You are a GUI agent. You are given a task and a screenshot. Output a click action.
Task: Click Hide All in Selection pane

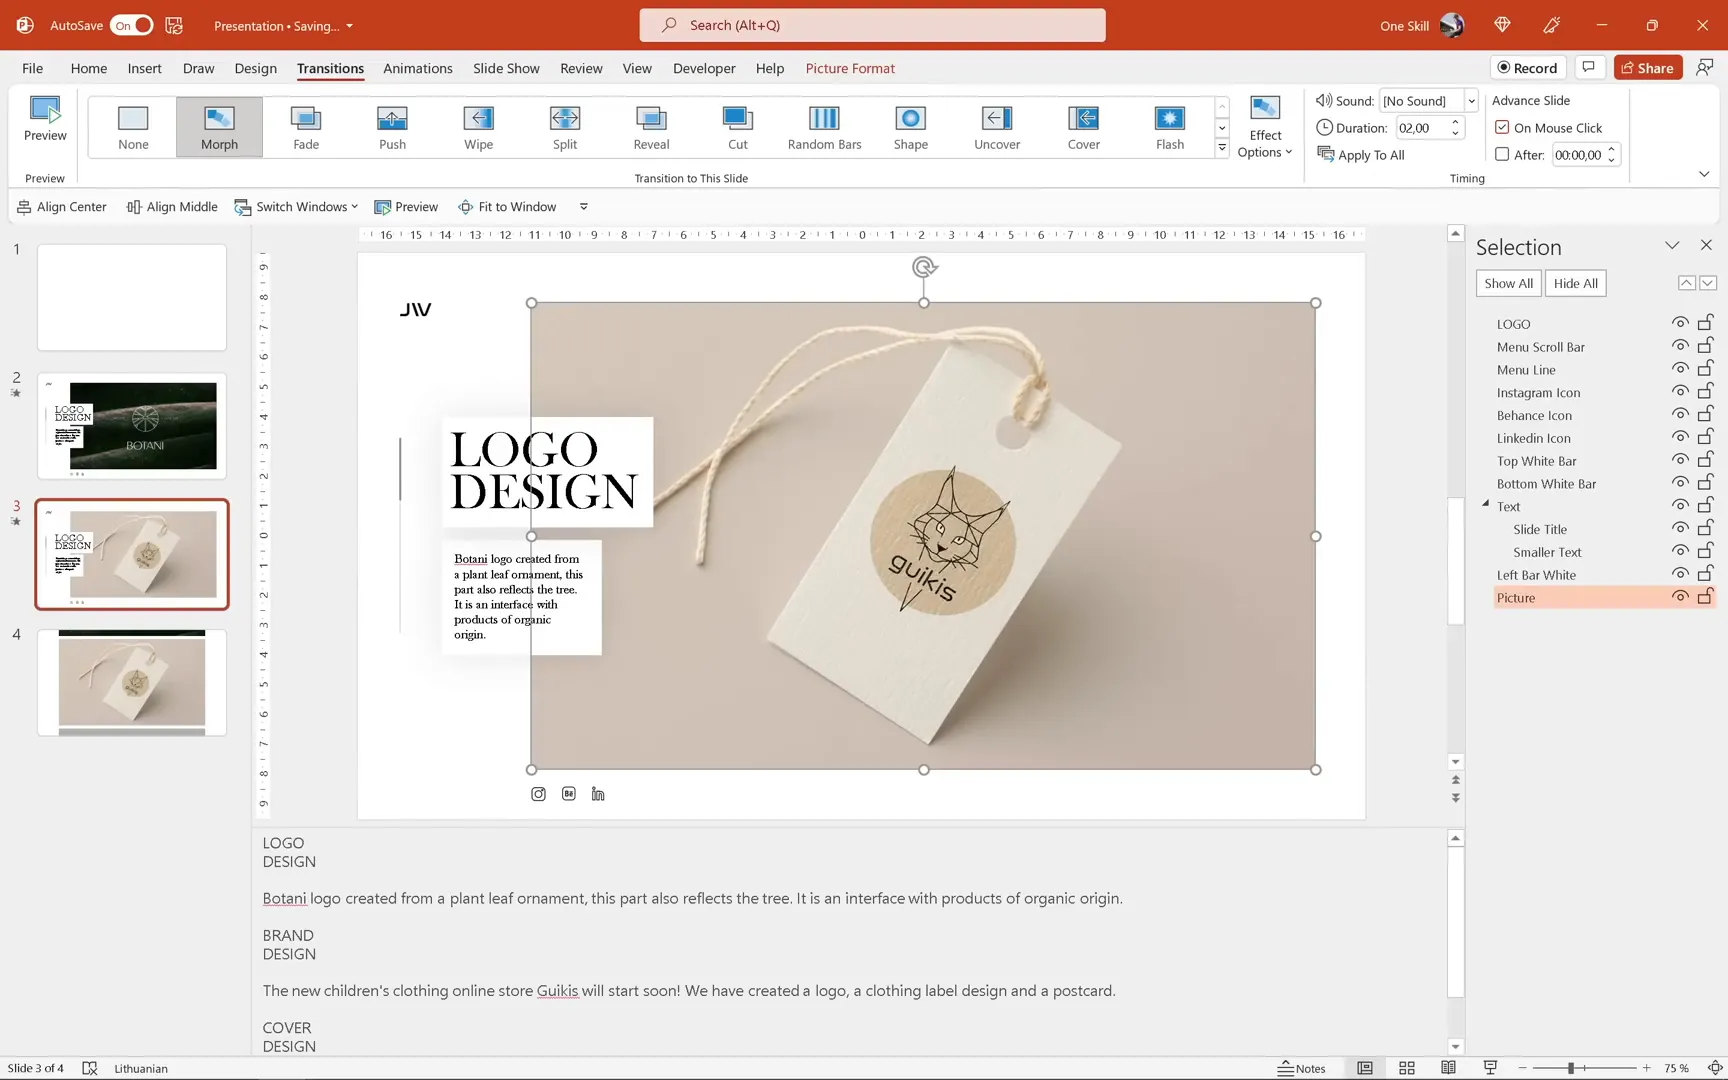coord(1576,283)
